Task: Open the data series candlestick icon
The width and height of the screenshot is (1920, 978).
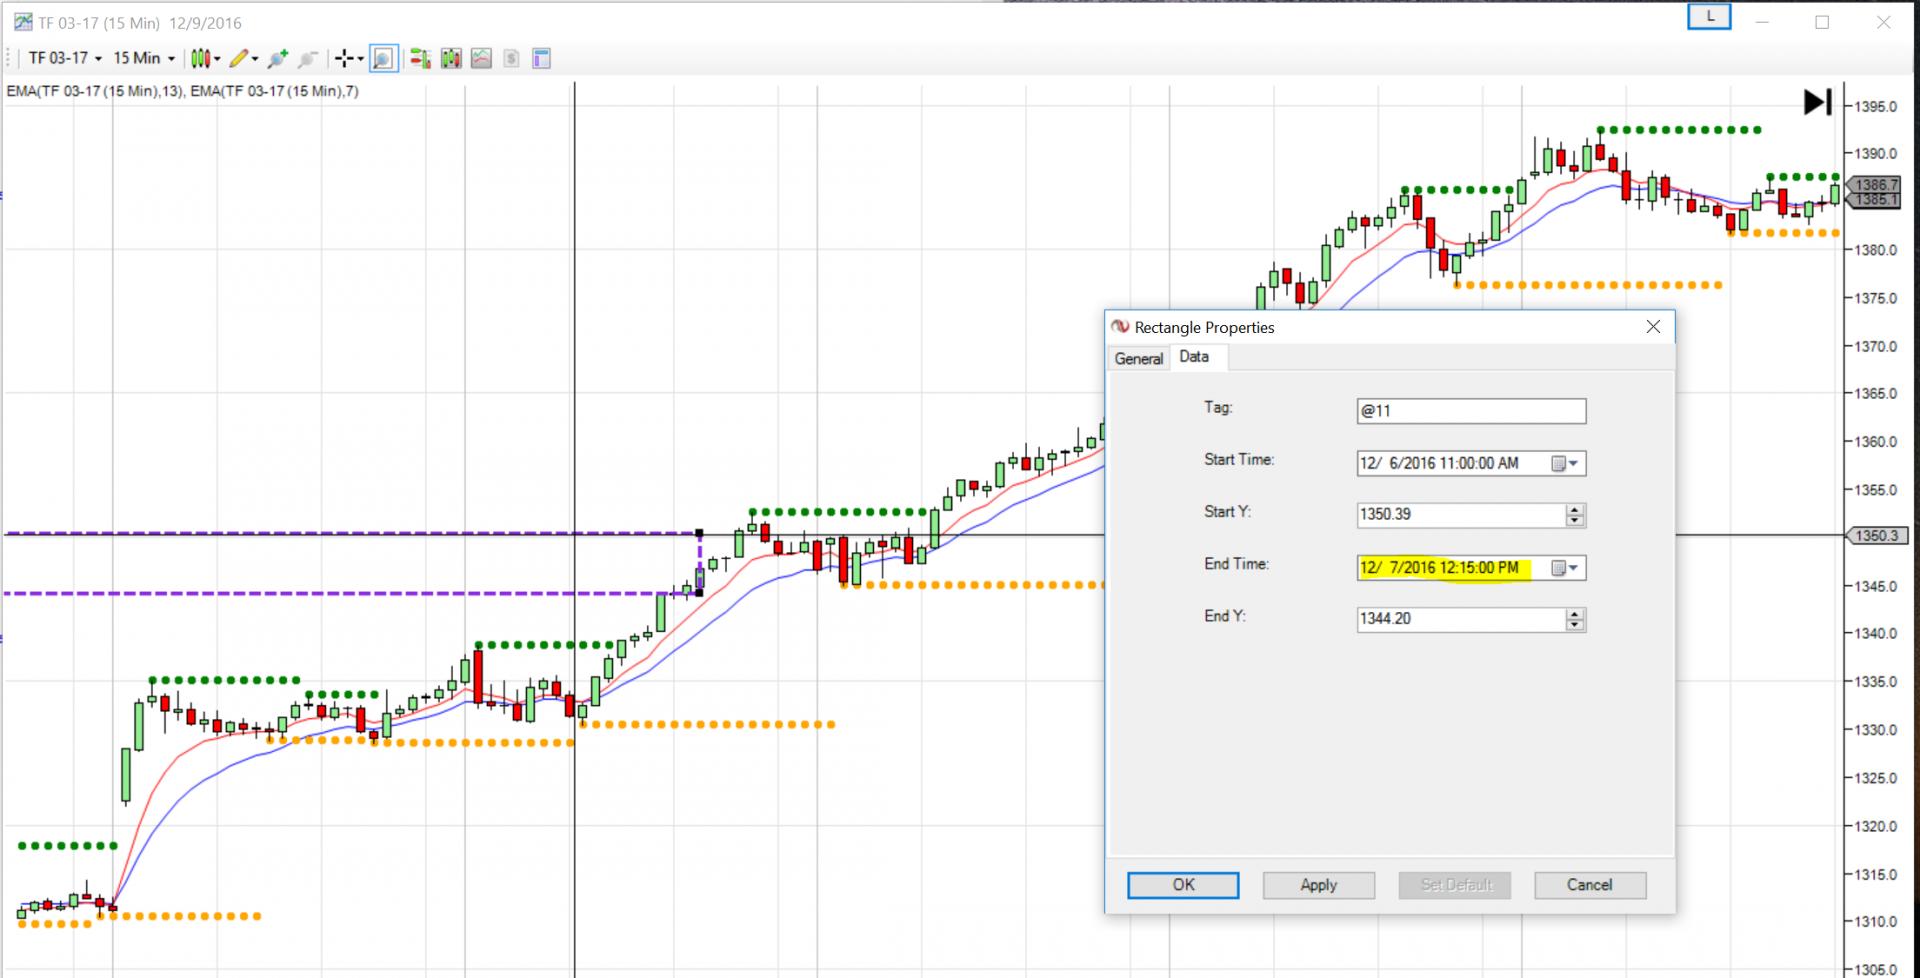Action: pyautogui.click(x=451, y=59)
